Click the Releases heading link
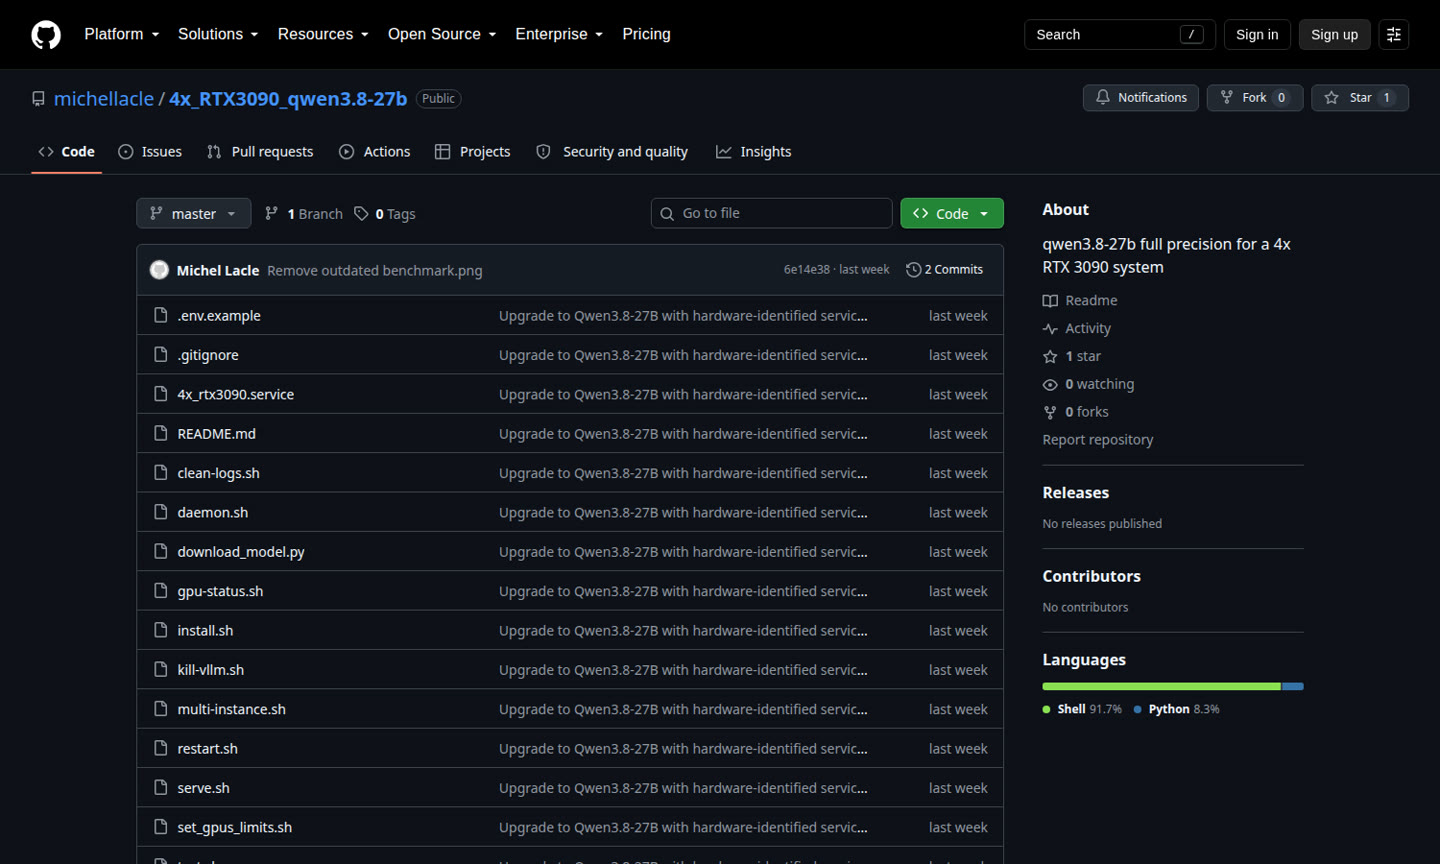 pyautogui.click(x=1076, y=493)
